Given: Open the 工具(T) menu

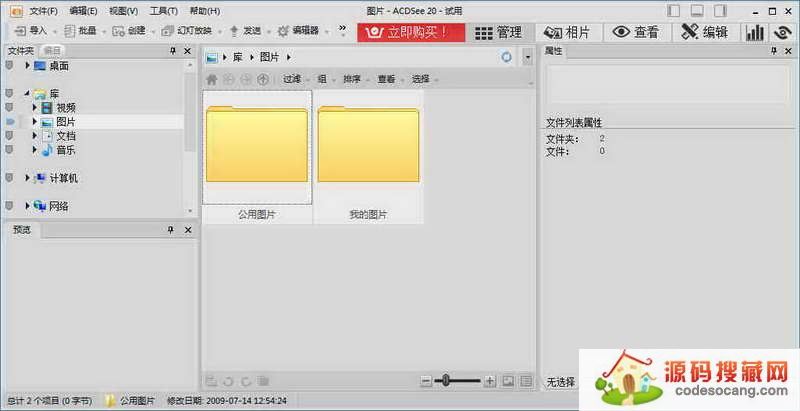Looking at the screenshot, I should tap(163, 11).
